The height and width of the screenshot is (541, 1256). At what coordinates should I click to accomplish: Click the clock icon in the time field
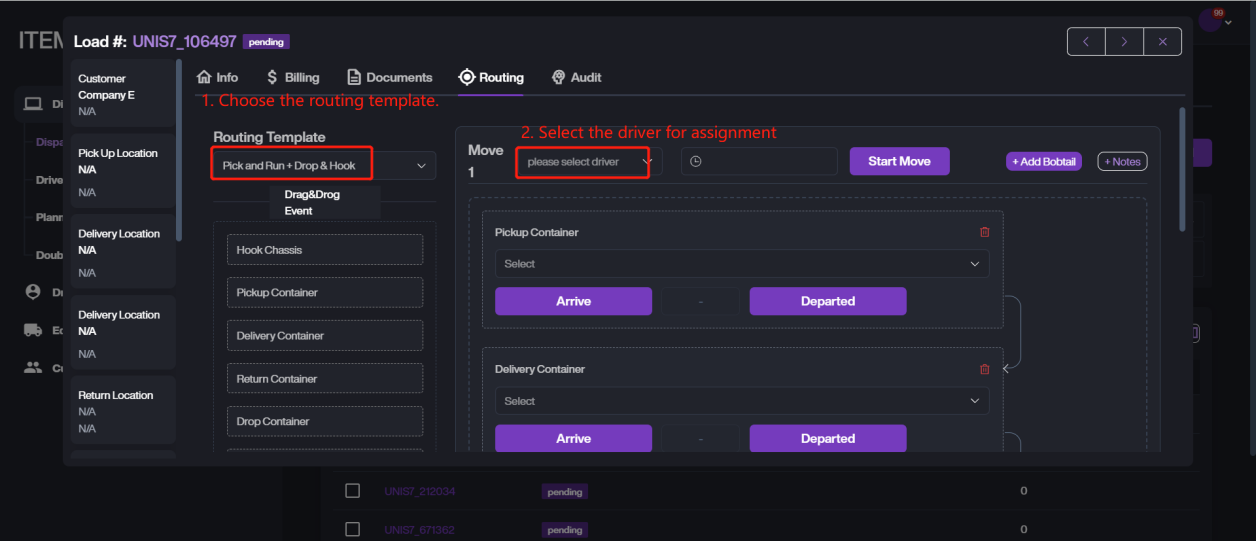(696, 162)
